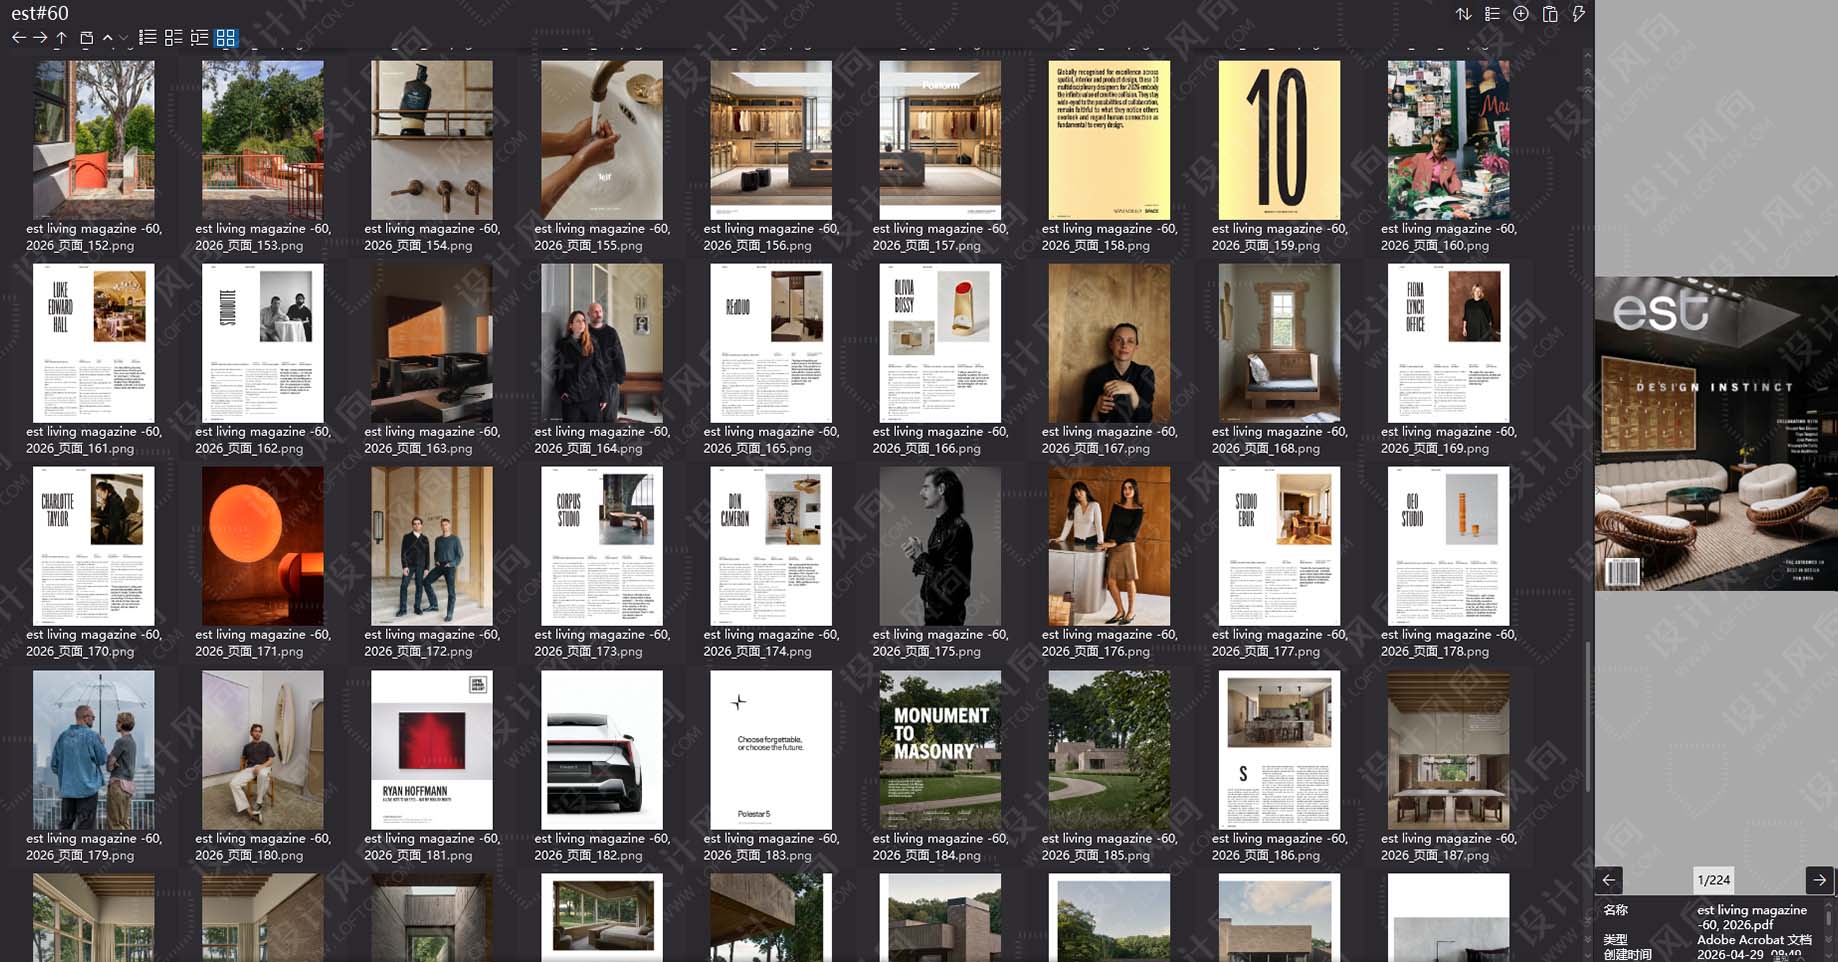
Task: Select the MONUMENT TO MASONRY page thumbnail
Action: [x=940, y=750]
